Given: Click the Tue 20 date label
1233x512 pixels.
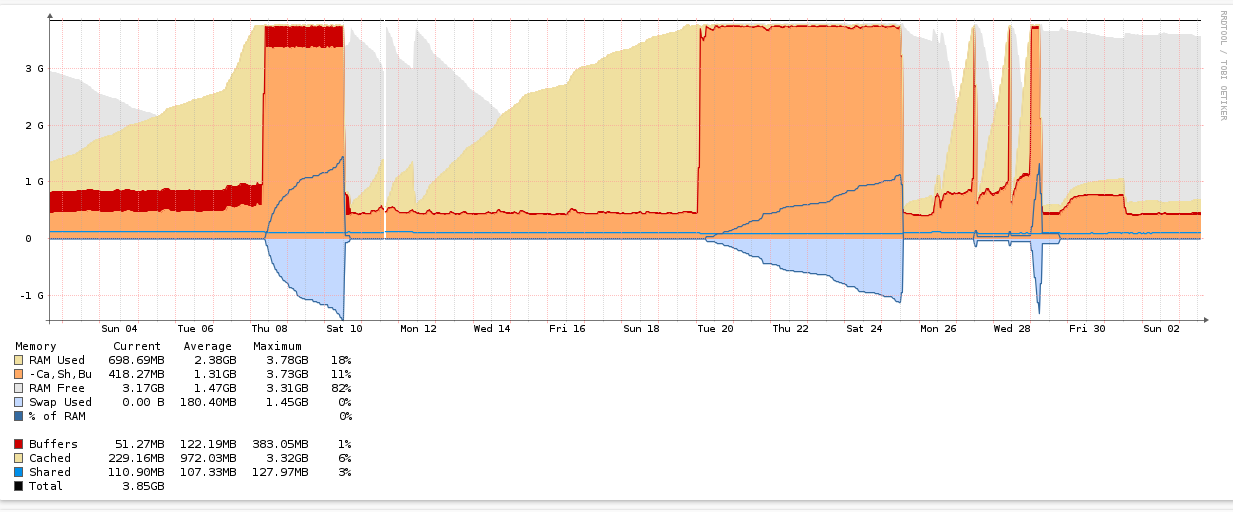Looking at the screenshot, I should coord(715,328).
